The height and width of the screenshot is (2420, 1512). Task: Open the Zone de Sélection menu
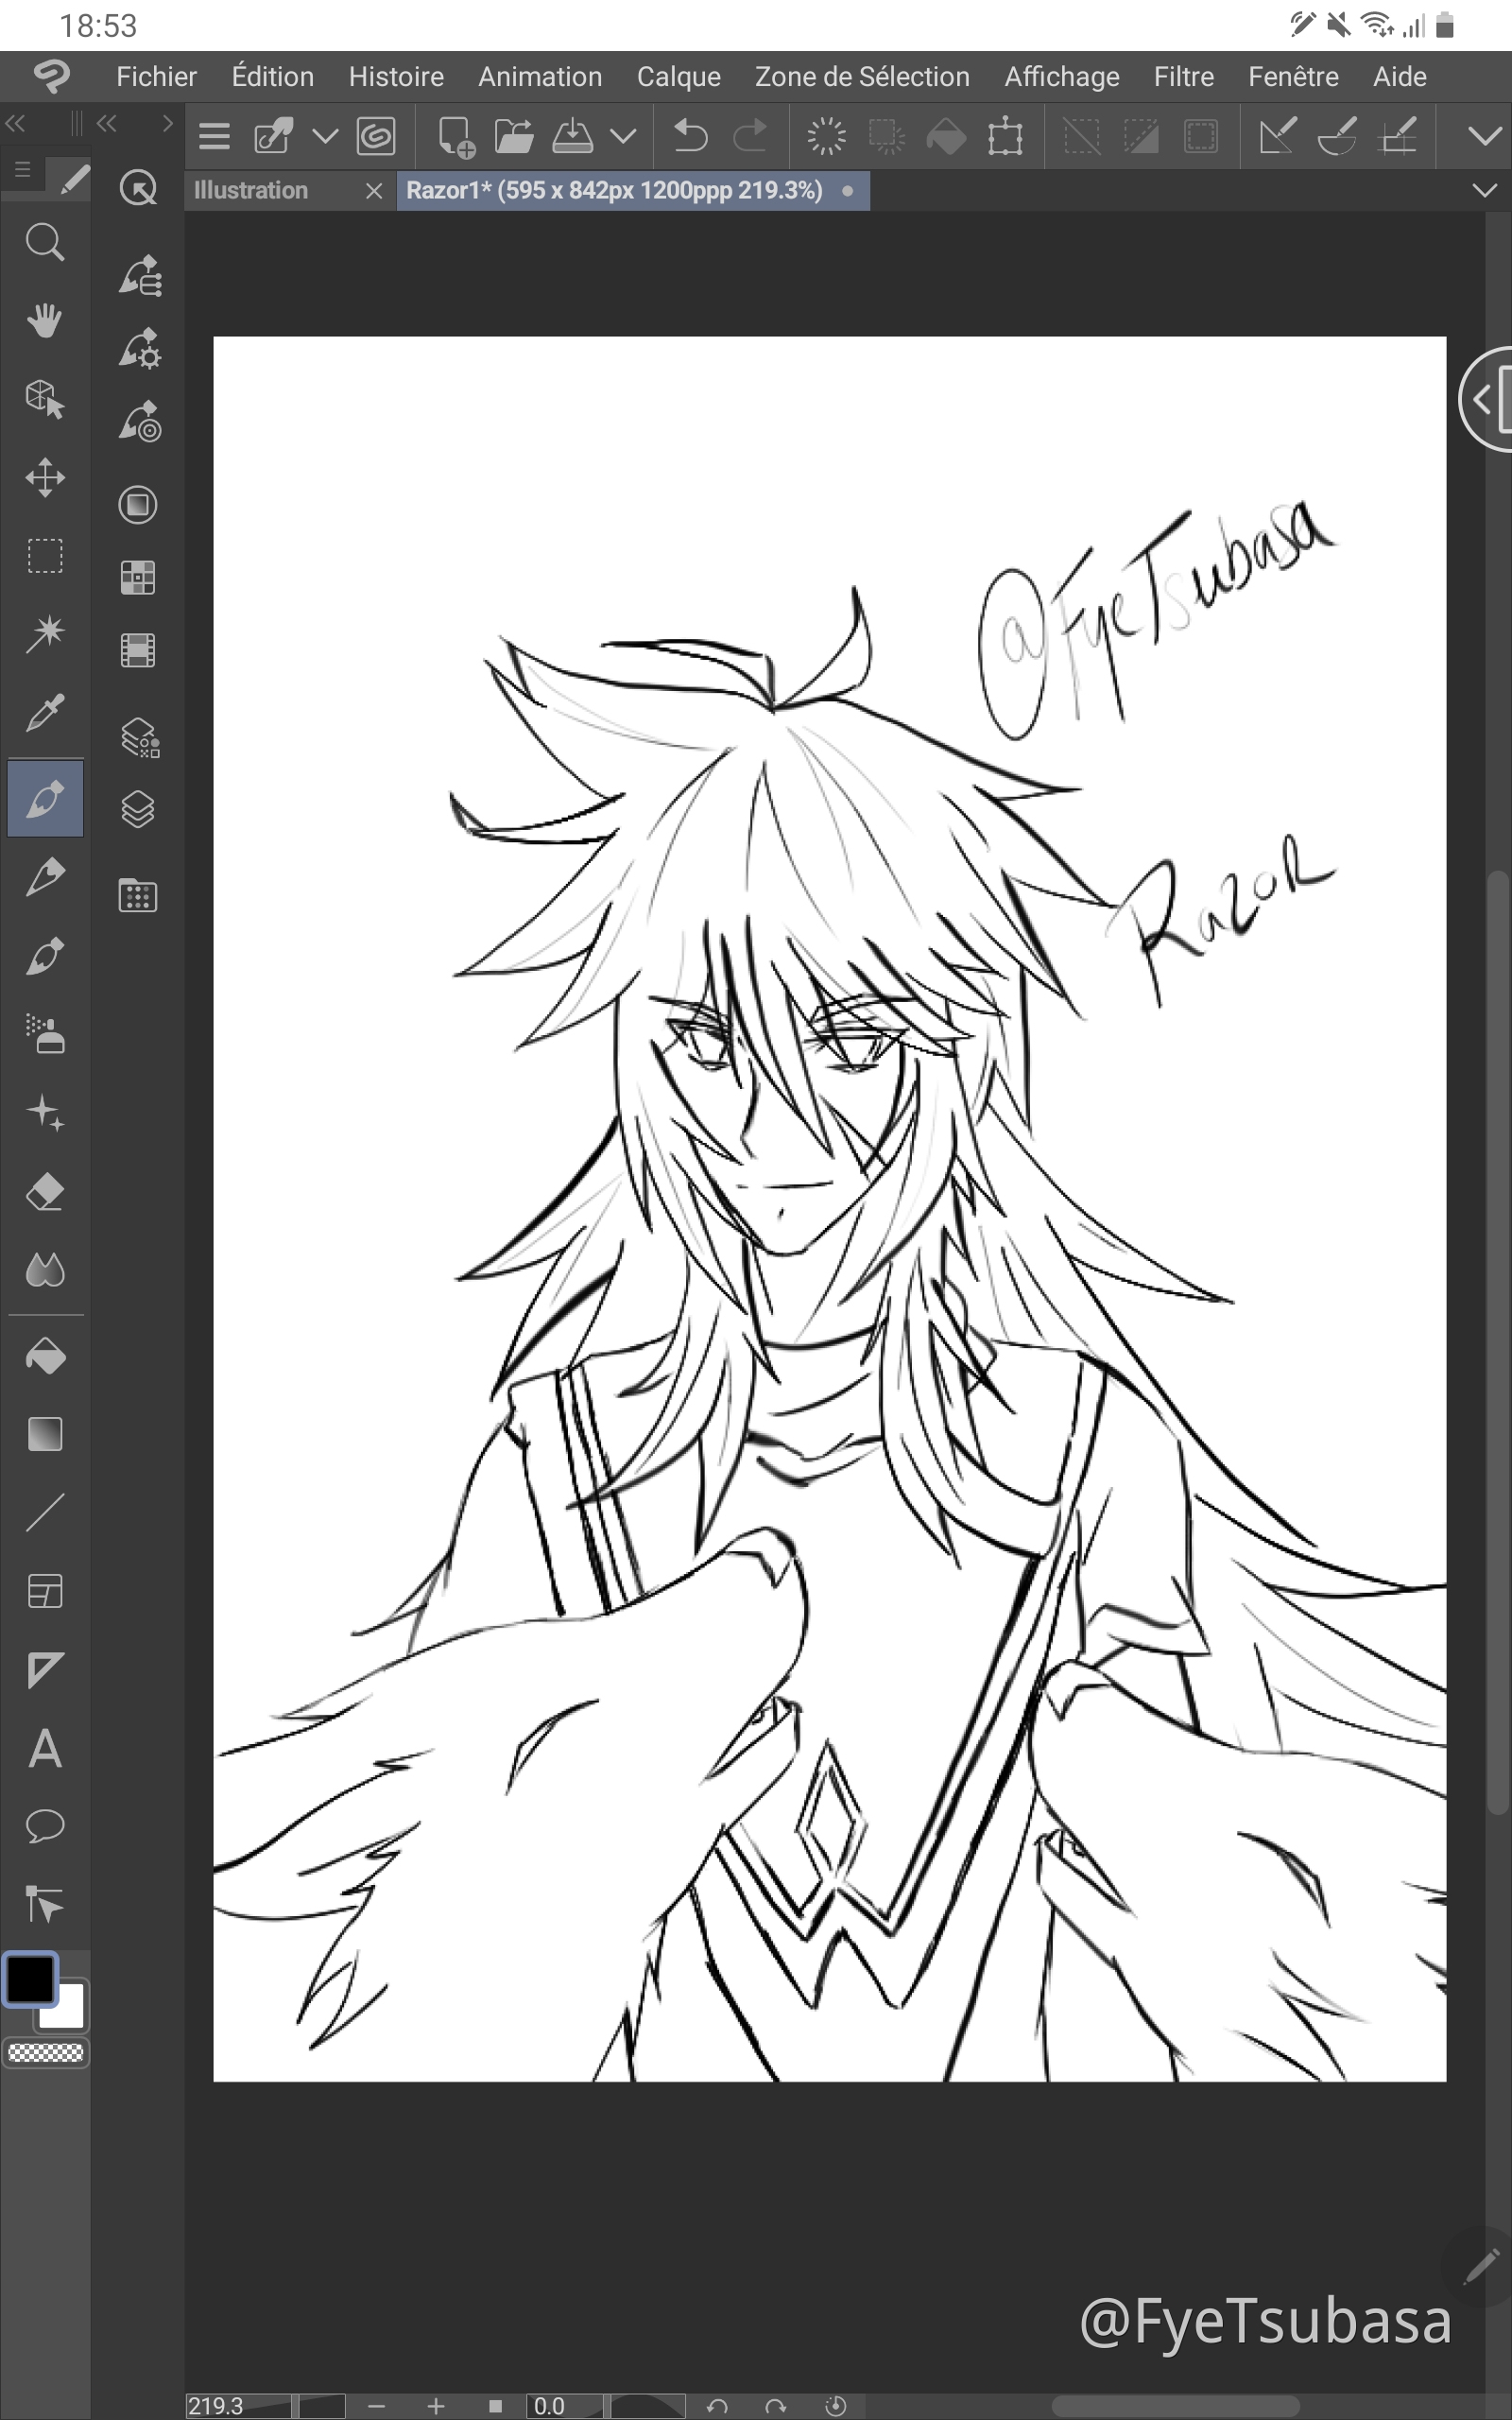point(862,76)
